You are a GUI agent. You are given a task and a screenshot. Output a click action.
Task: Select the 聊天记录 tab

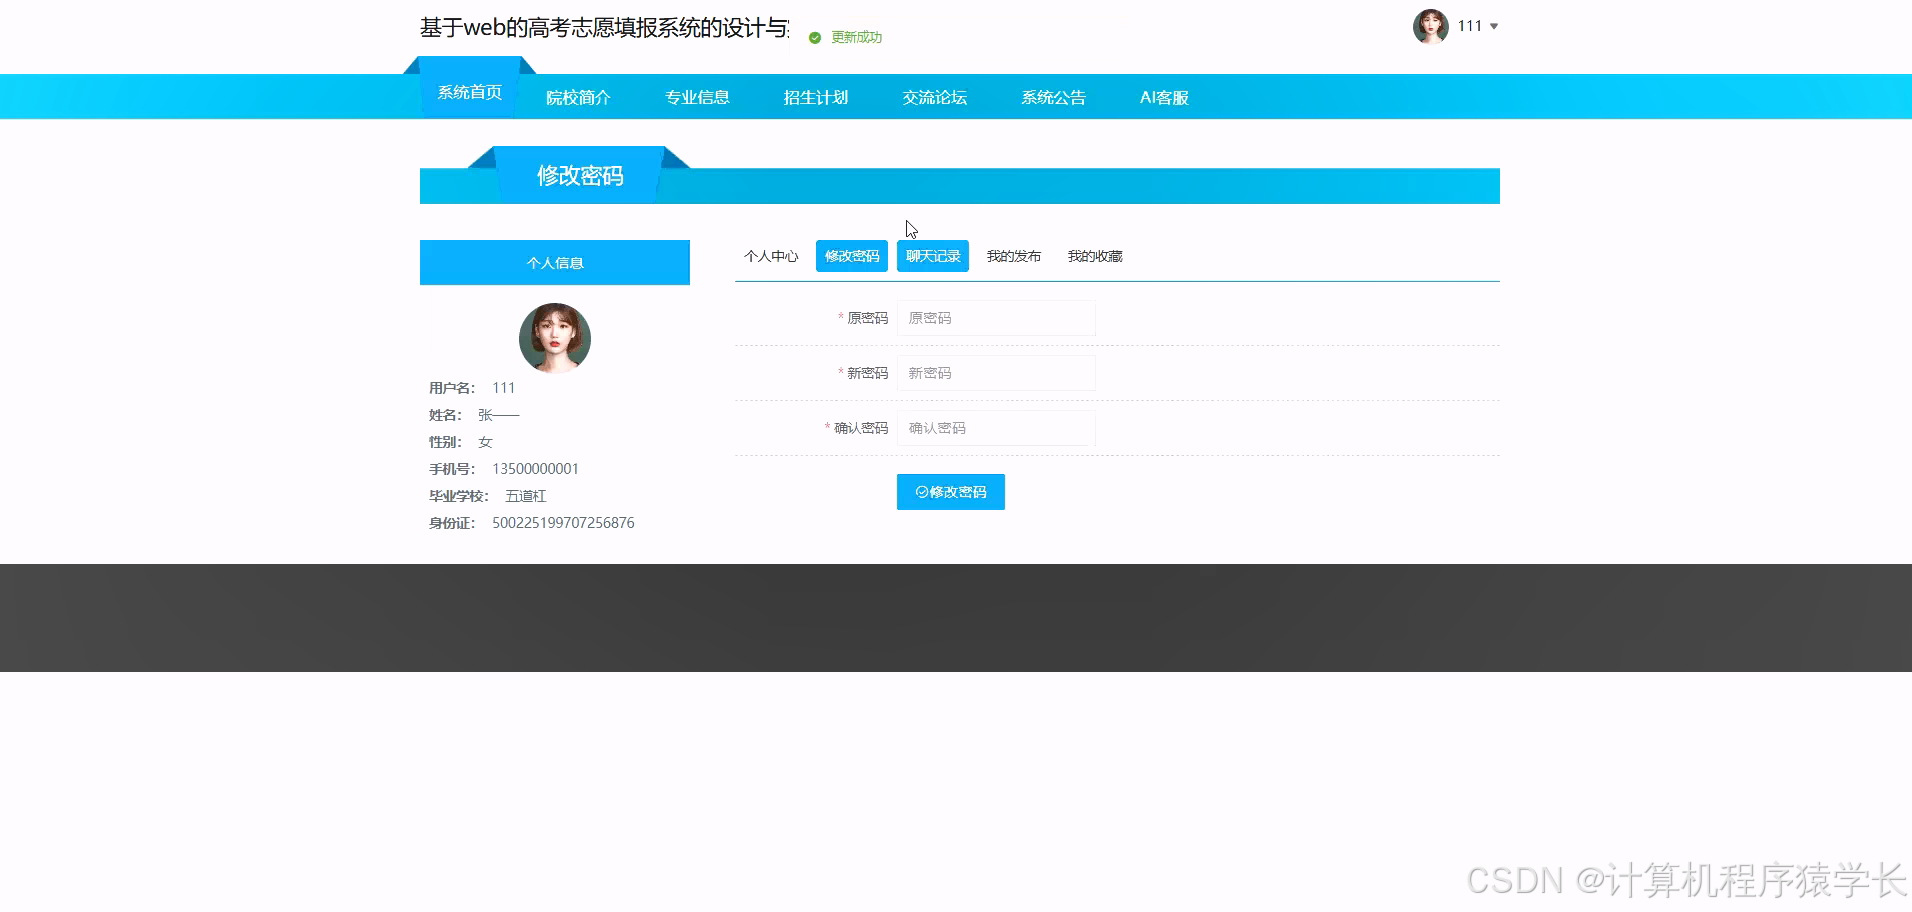coord(932,256)
